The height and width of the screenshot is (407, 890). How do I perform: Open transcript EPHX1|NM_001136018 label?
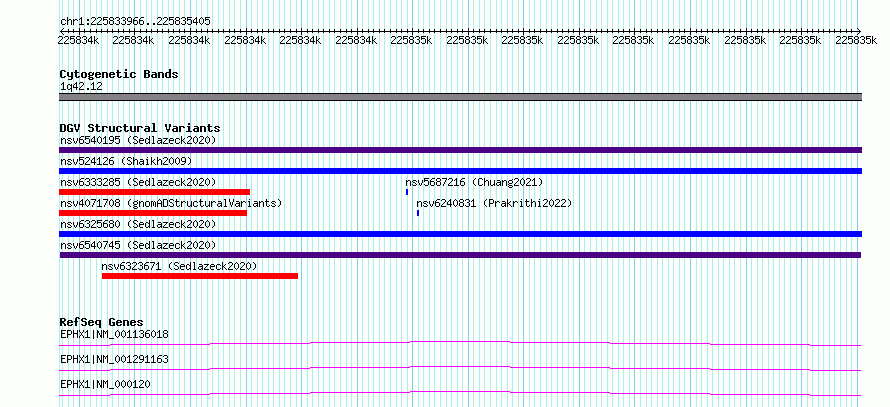pyautogui.click(x=114, y=334)
